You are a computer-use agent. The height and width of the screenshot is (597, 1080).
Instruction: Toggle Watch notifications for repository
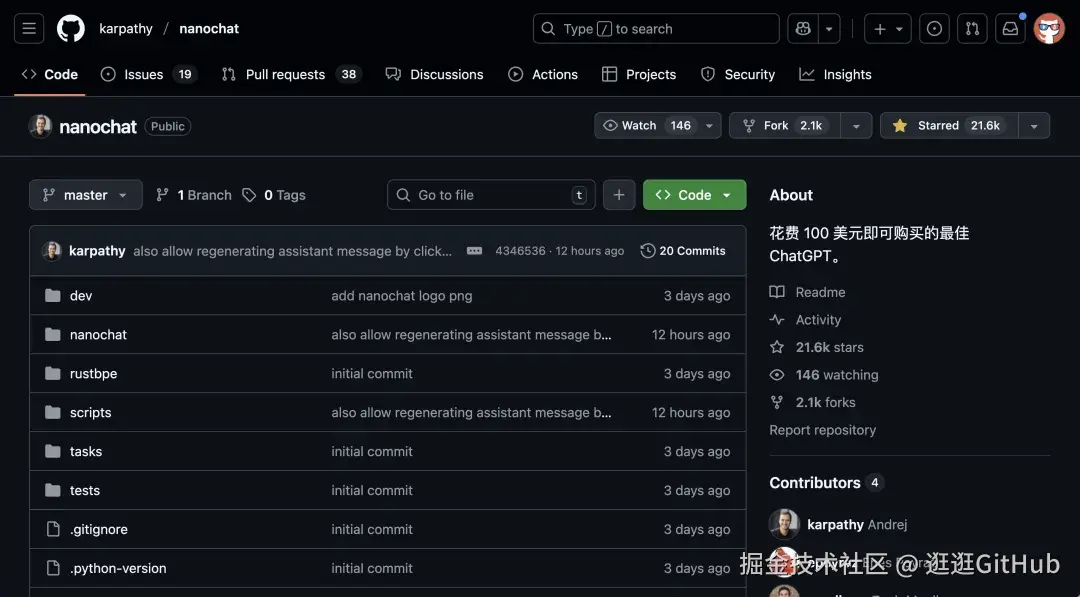[646, 126]
